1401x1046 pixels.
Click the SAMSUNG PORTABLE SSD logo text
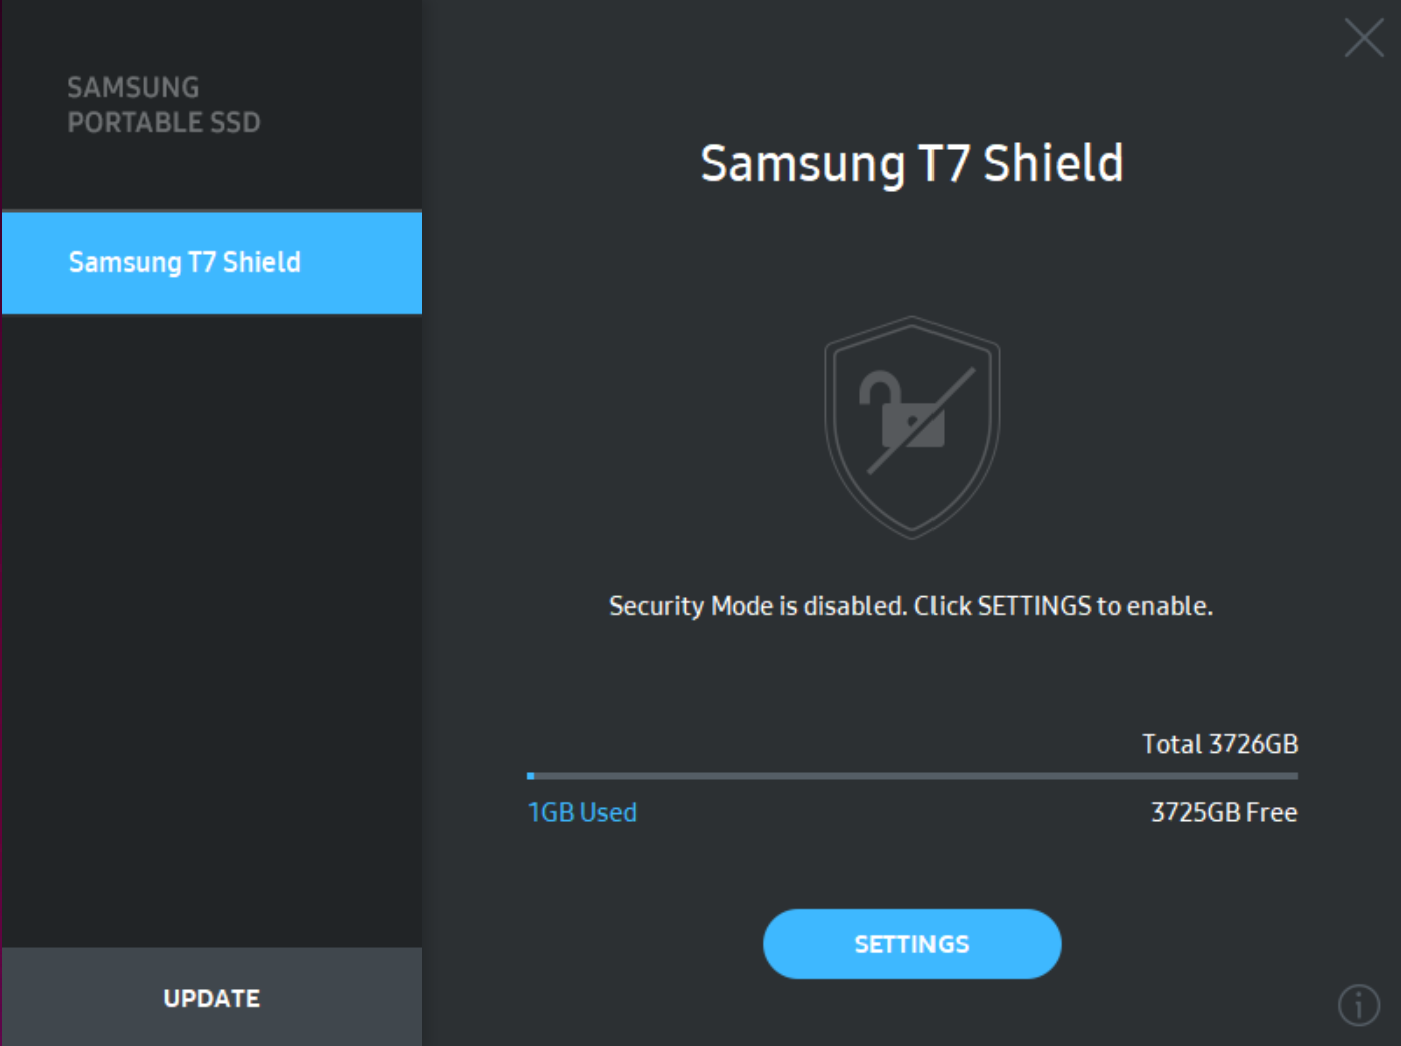(163, 105)
